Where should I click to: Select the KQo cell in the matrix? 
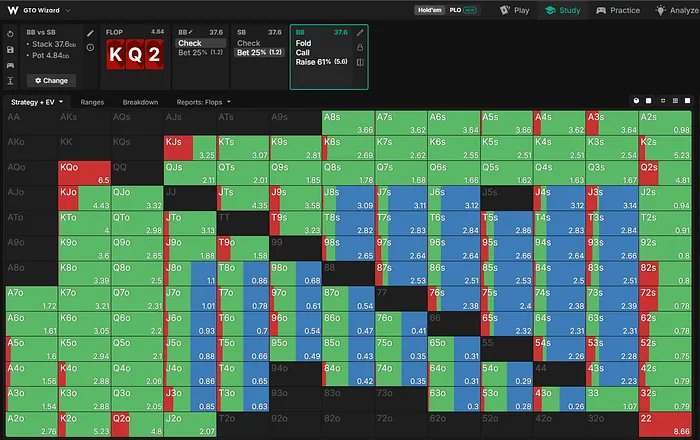pyautogui.click(x=84, y=173)
